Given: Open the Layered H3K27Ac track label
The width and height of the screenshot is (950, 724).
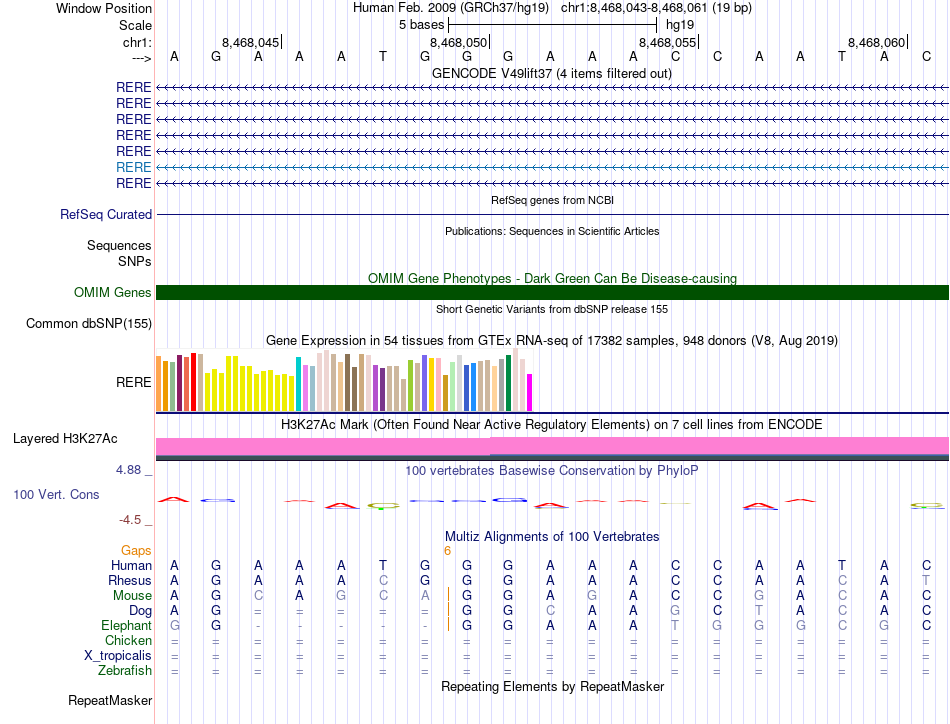Looking at the screenshot, I should (x=65, y=439).
